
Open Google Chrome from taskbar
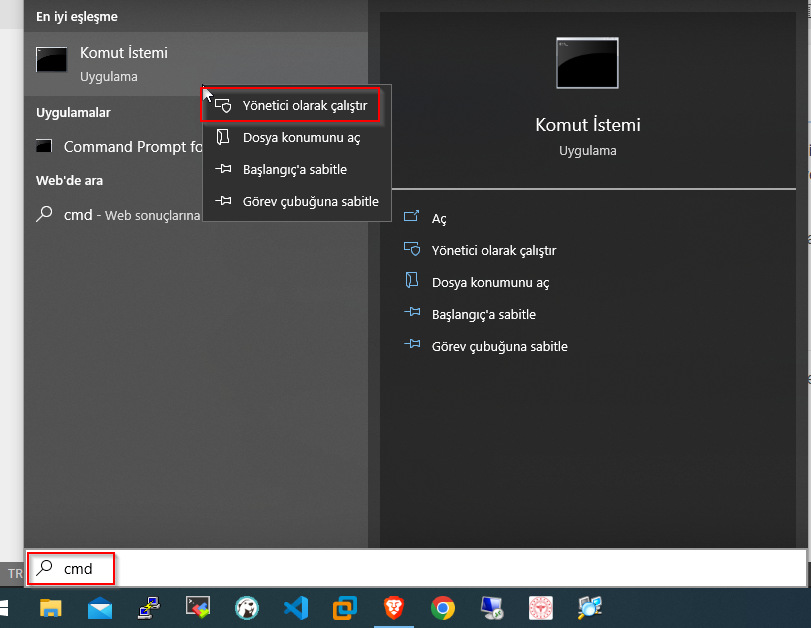(443, 608)
